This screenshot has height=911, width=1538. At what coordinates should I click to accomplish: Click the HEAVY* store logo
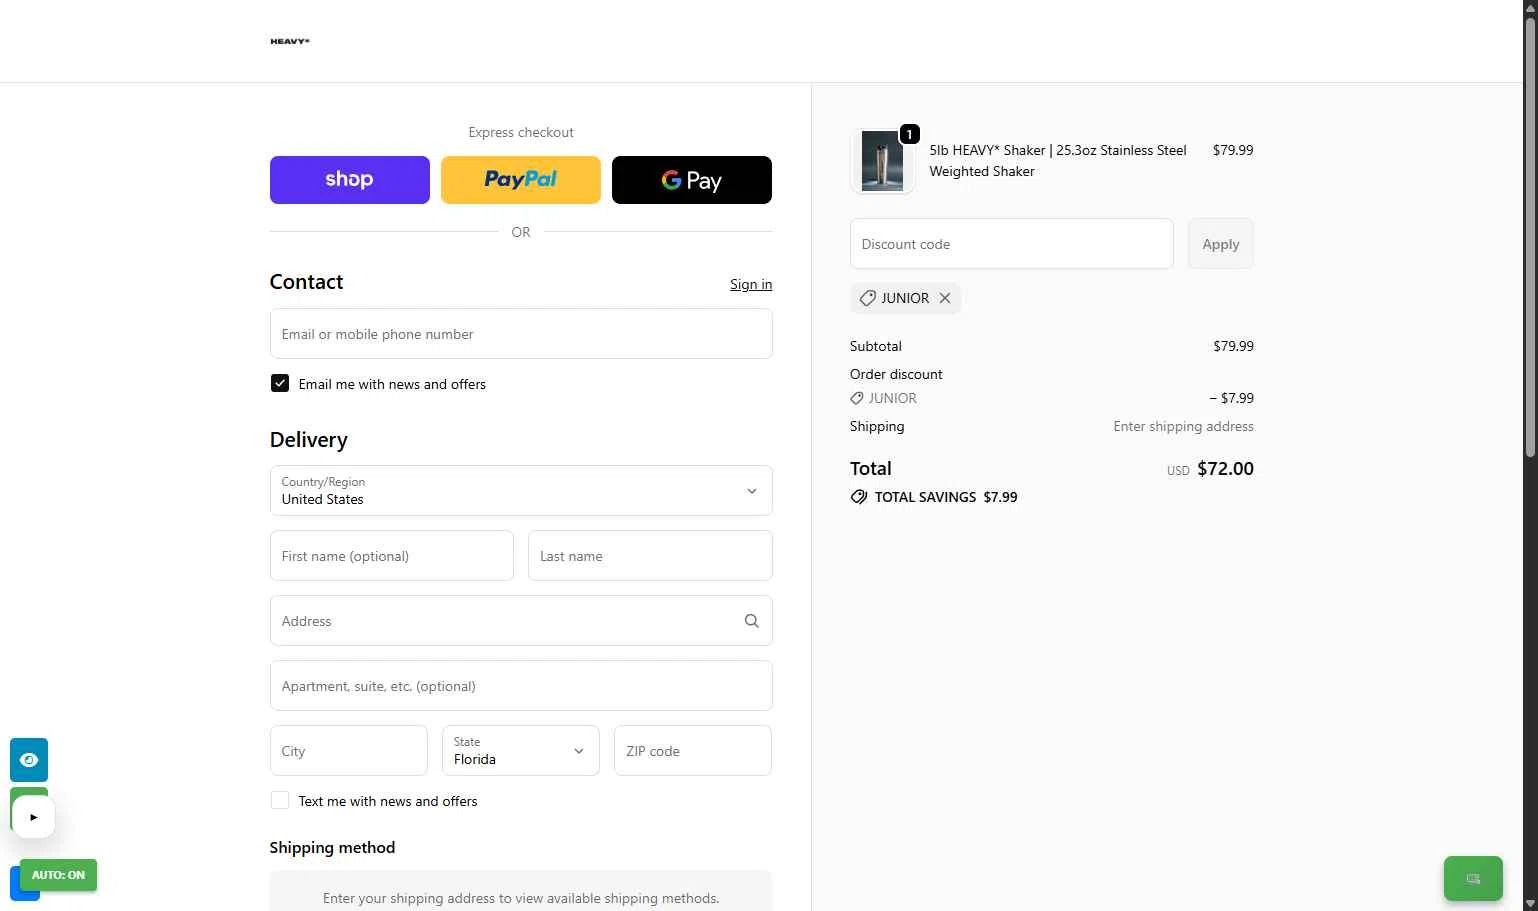[290, 41]
